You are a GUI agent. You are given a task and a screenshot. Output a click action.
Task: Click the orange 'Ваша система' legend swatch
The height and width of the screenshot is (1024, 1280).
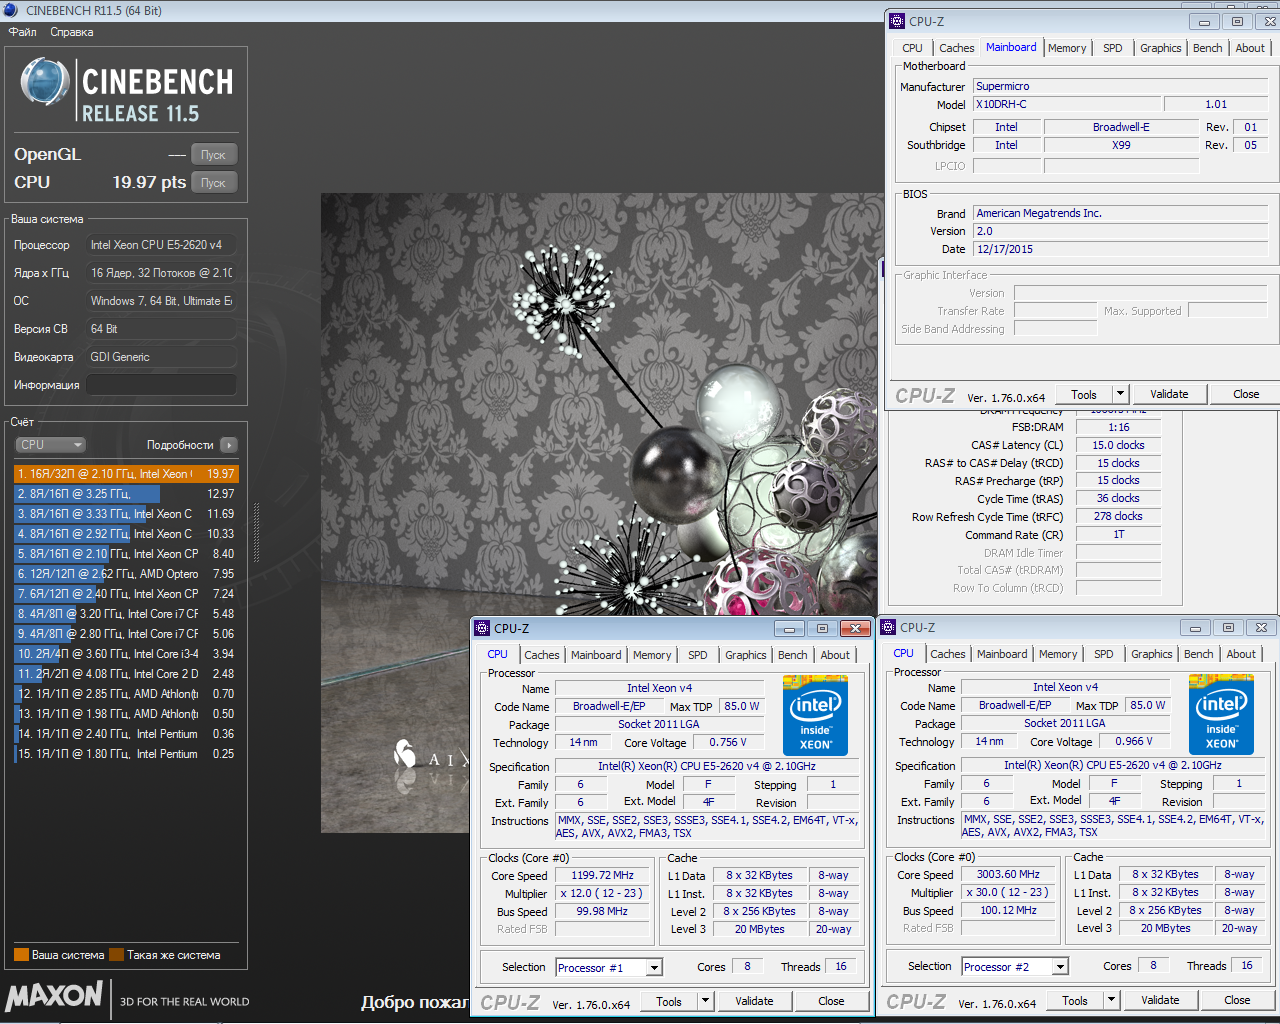(x=21, y=954)
